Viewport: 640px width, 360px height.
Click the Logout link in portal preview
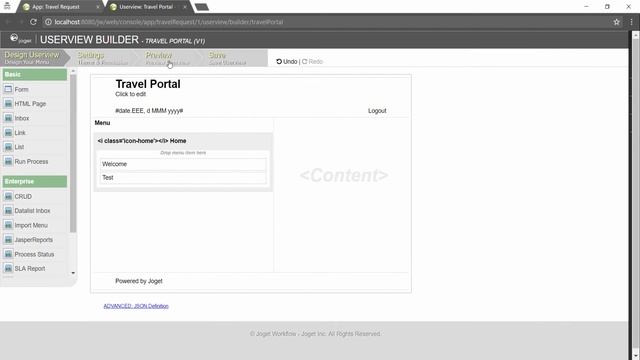377,111
